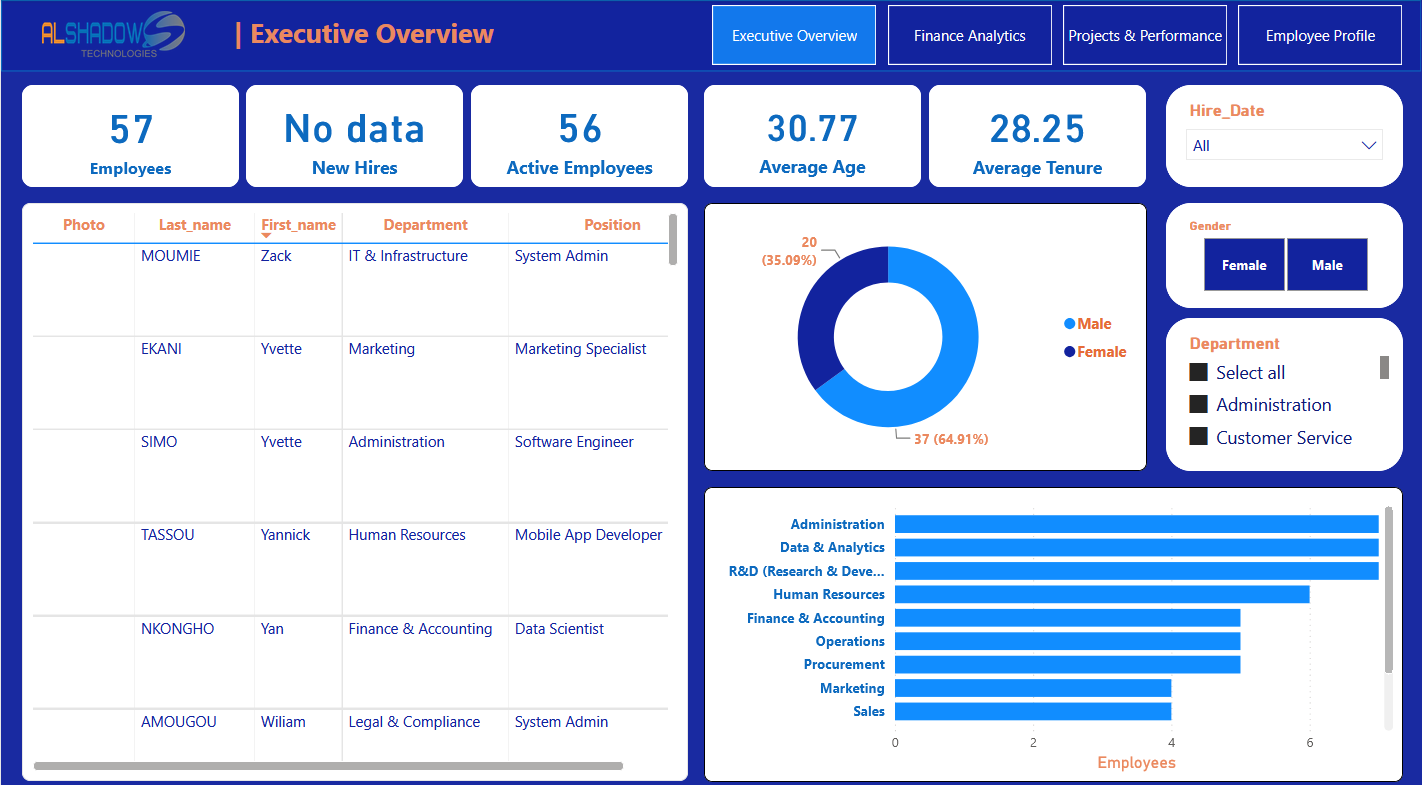1422x785 pixels.
Task: Select the Administration bar in chart
Action: [1136, 524]
